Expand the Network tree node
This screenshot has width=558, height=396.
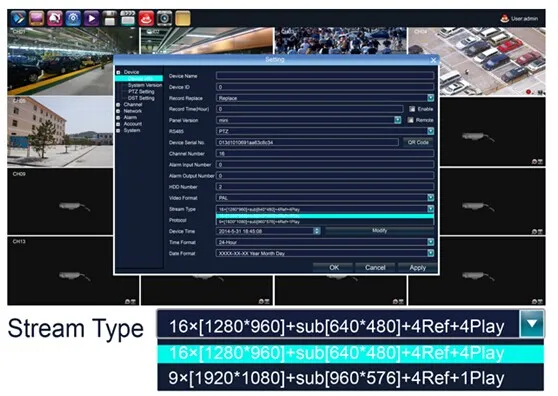coord(118,111)
